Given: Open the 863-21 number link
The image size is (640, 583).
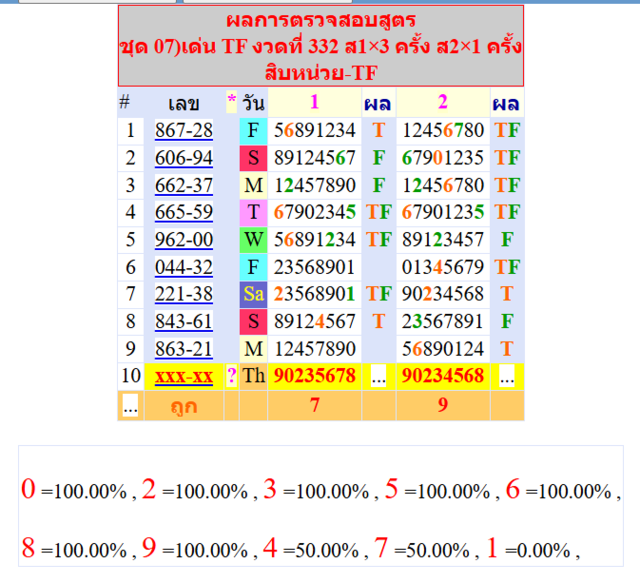Looking at the screenshot, I should point(184,349).
